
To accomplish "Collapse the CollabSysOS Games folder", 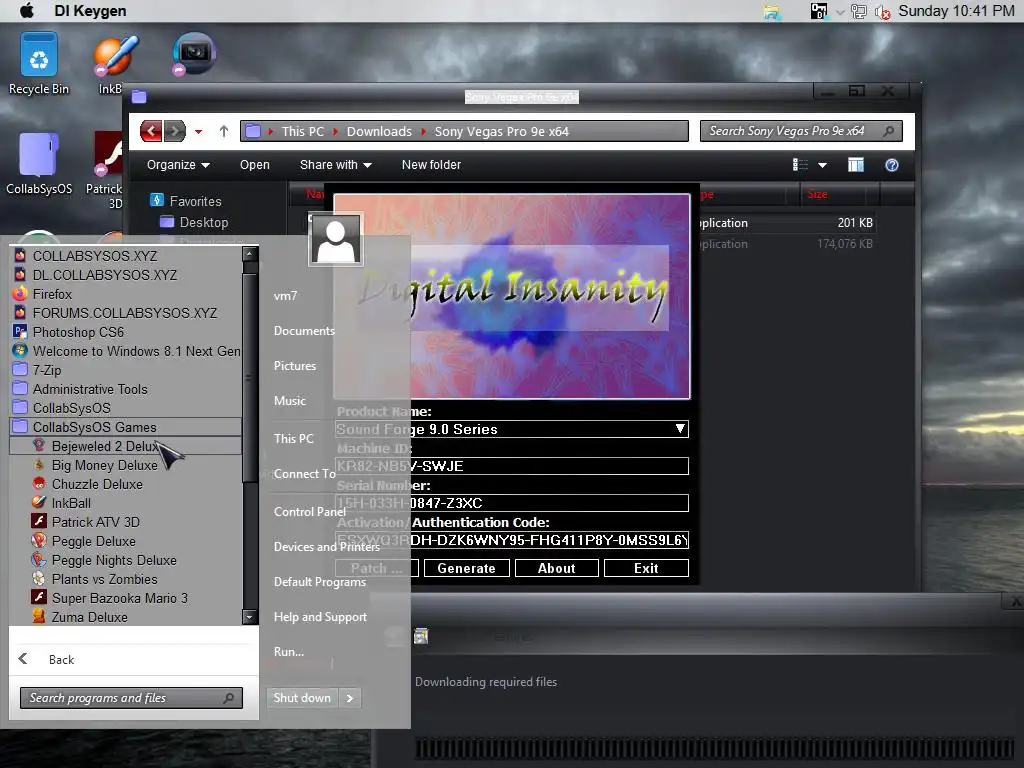I will click(126, 427).
